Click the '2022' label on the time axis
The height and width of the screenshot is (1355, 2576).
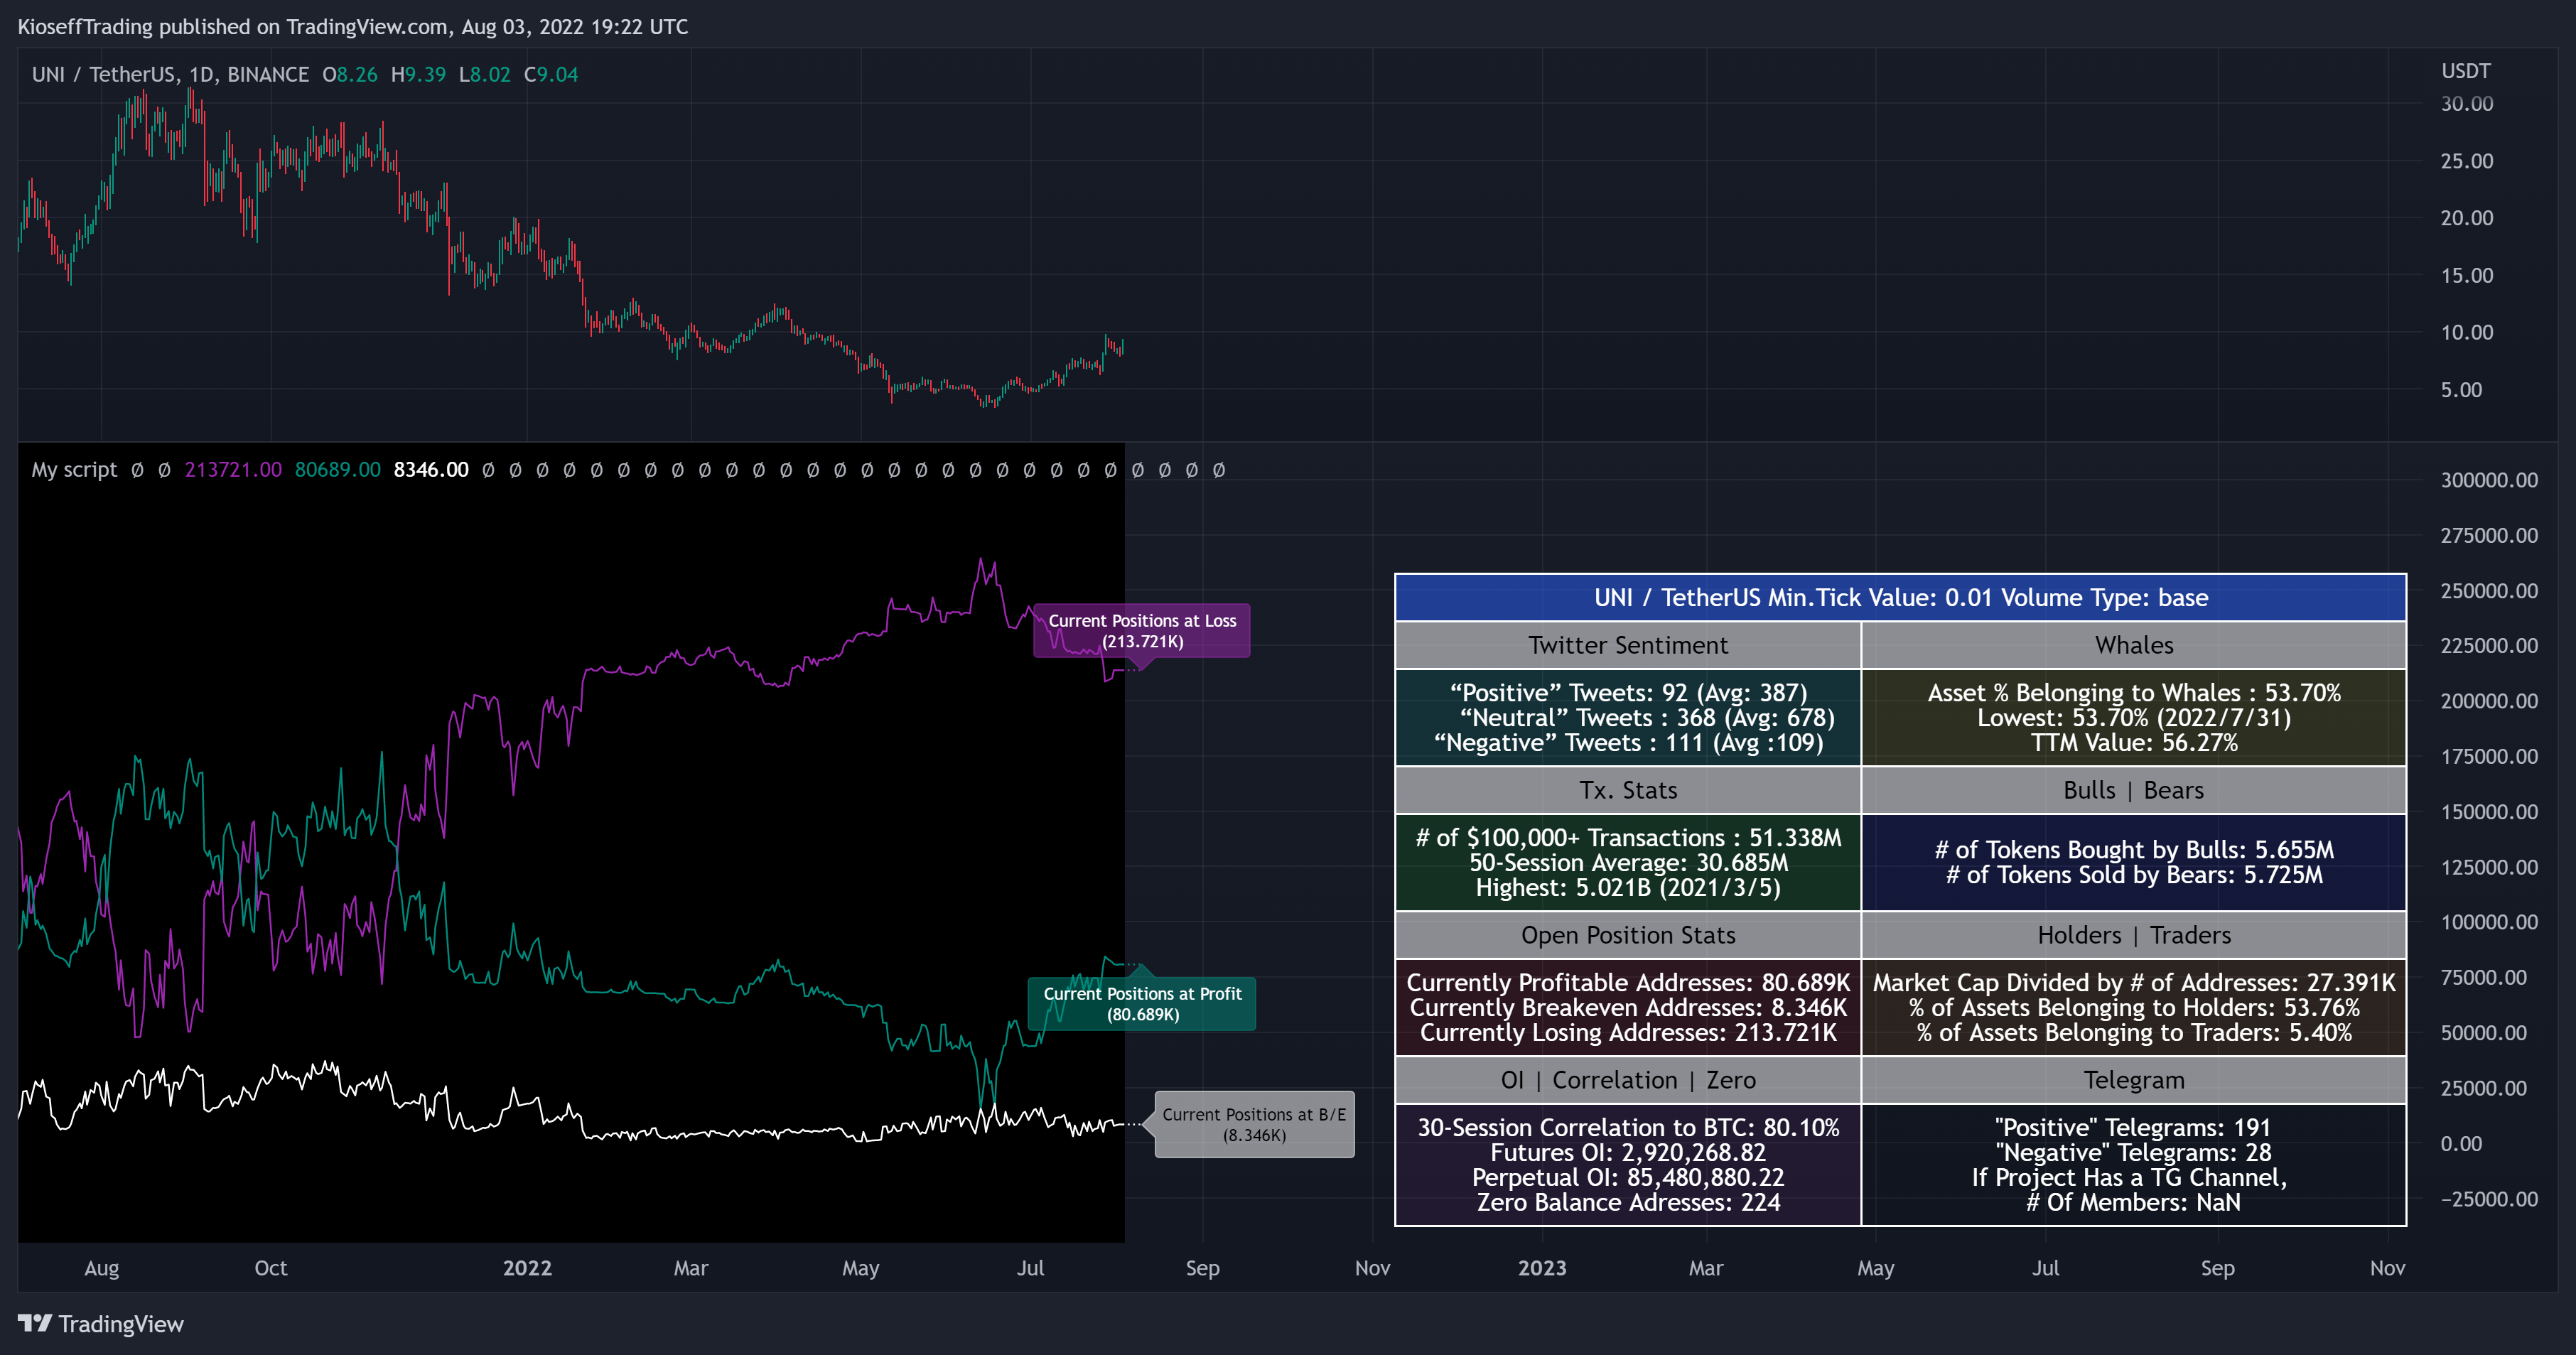pyautogui.click(x=527, y=1268)
